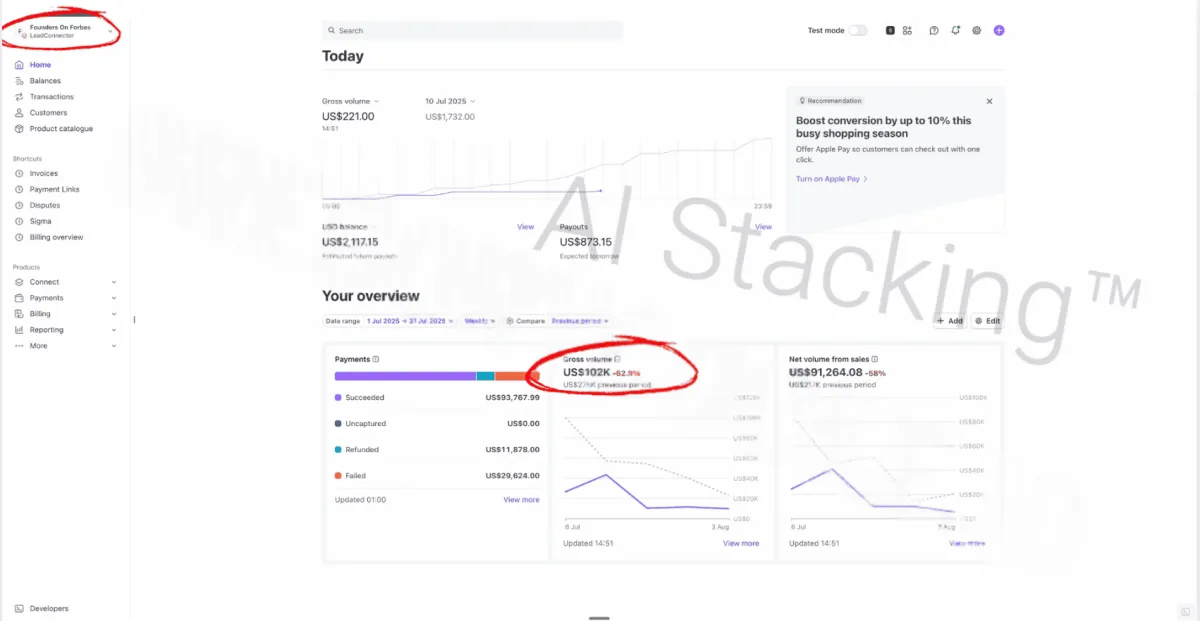Click info icon next to Payments heading

(x=376, y=359)
